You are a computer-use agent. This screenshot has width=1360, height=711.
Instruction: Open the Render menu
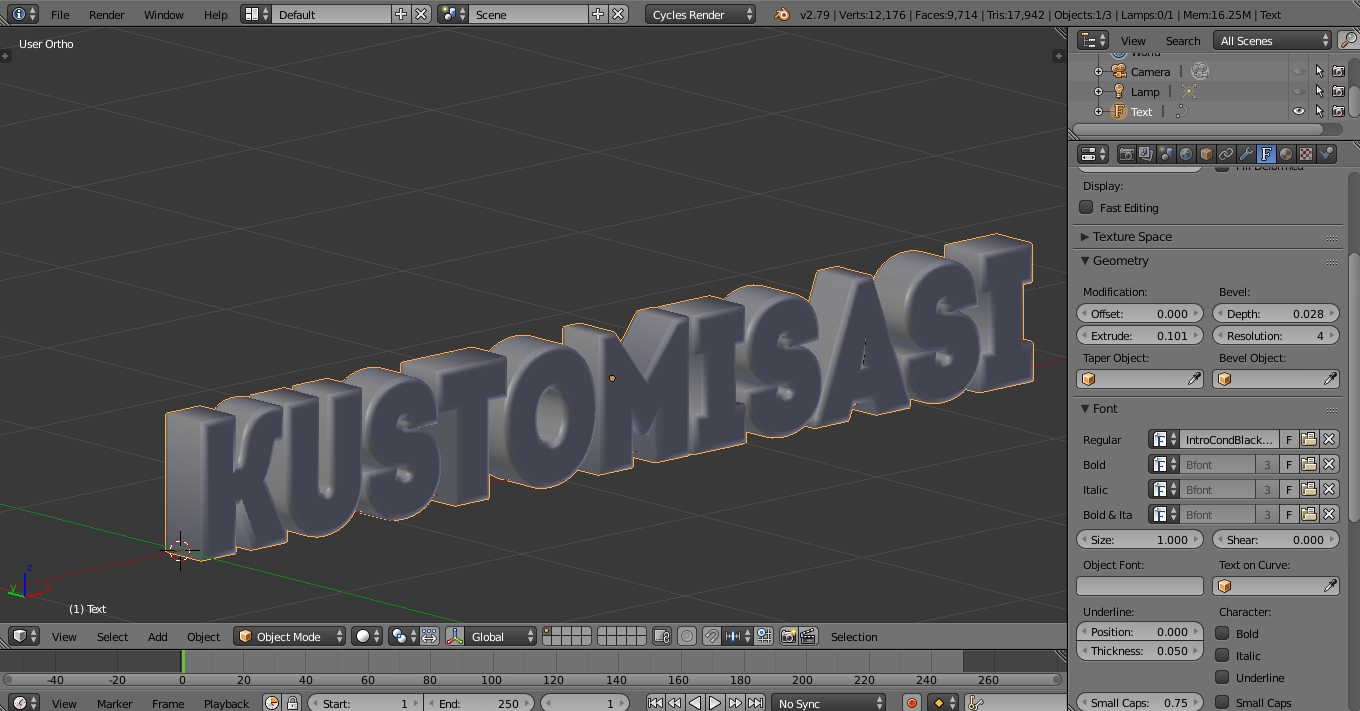tap(106, 14)
